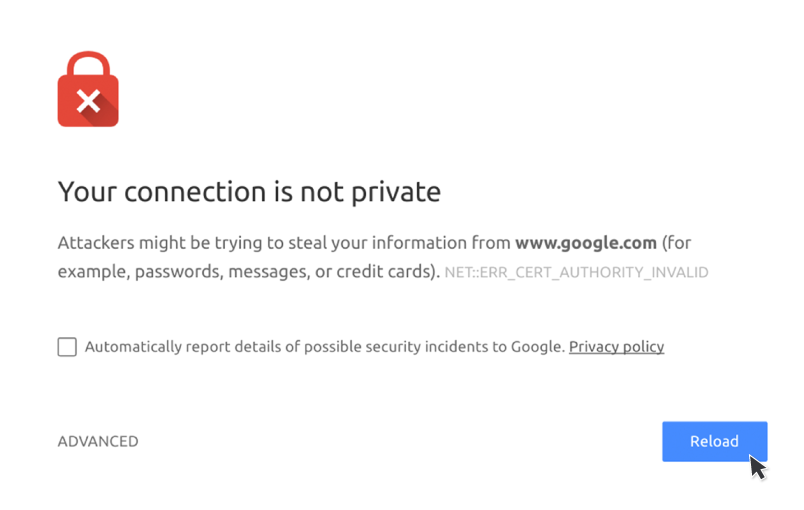Viewport: 804px width, 510px height.
Task: Enable automatic security incident reporting checkbox
Action: click(67, 347)
